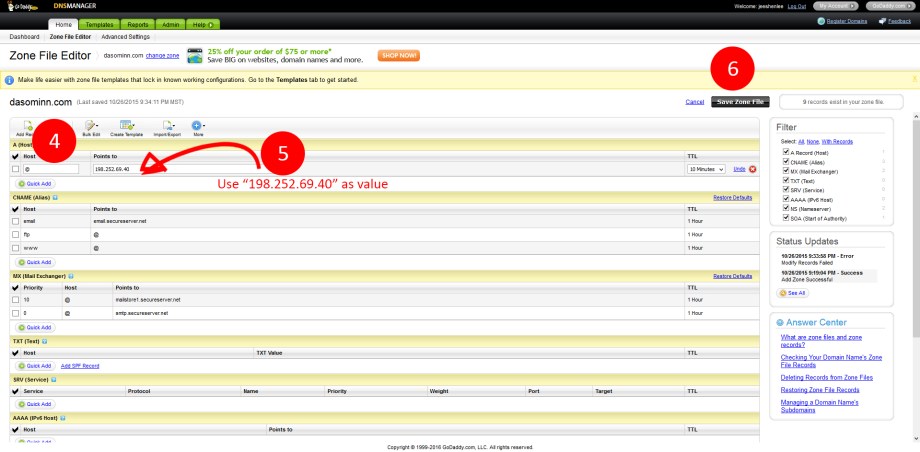The width and height of the screenshot is (920, 452).
Task: Close the yellow templates notification banner
Action: click(x=915, y=79)
